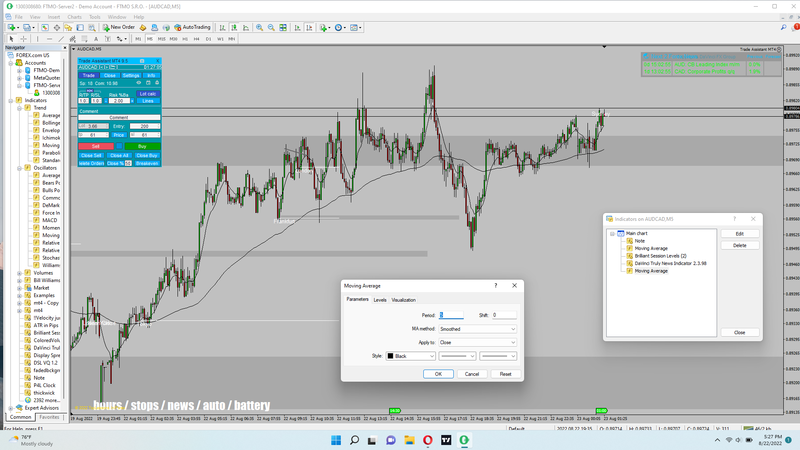Collapse the Trend indicators folder
800x450 pixels.
click(19, 108)
